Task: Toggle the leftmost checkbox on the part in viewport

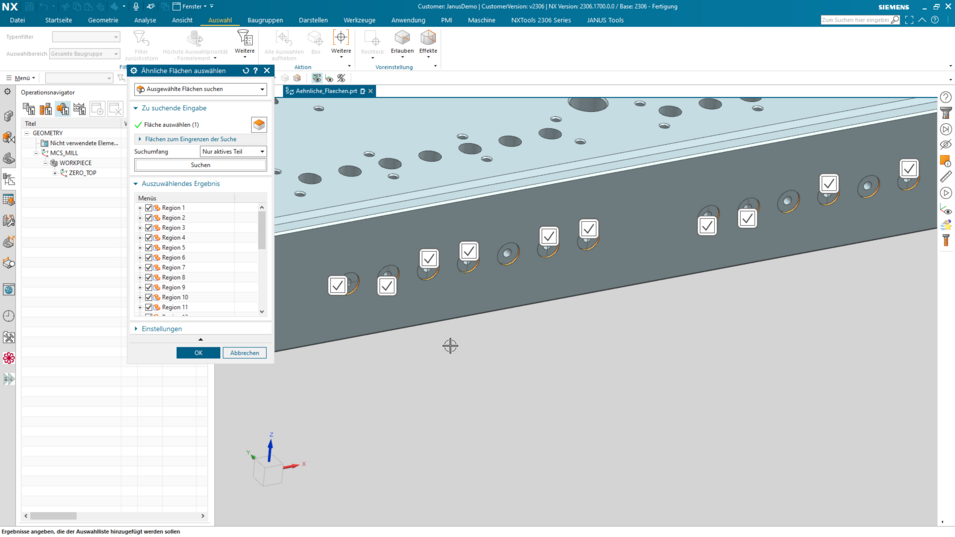Action: (337, 286)
